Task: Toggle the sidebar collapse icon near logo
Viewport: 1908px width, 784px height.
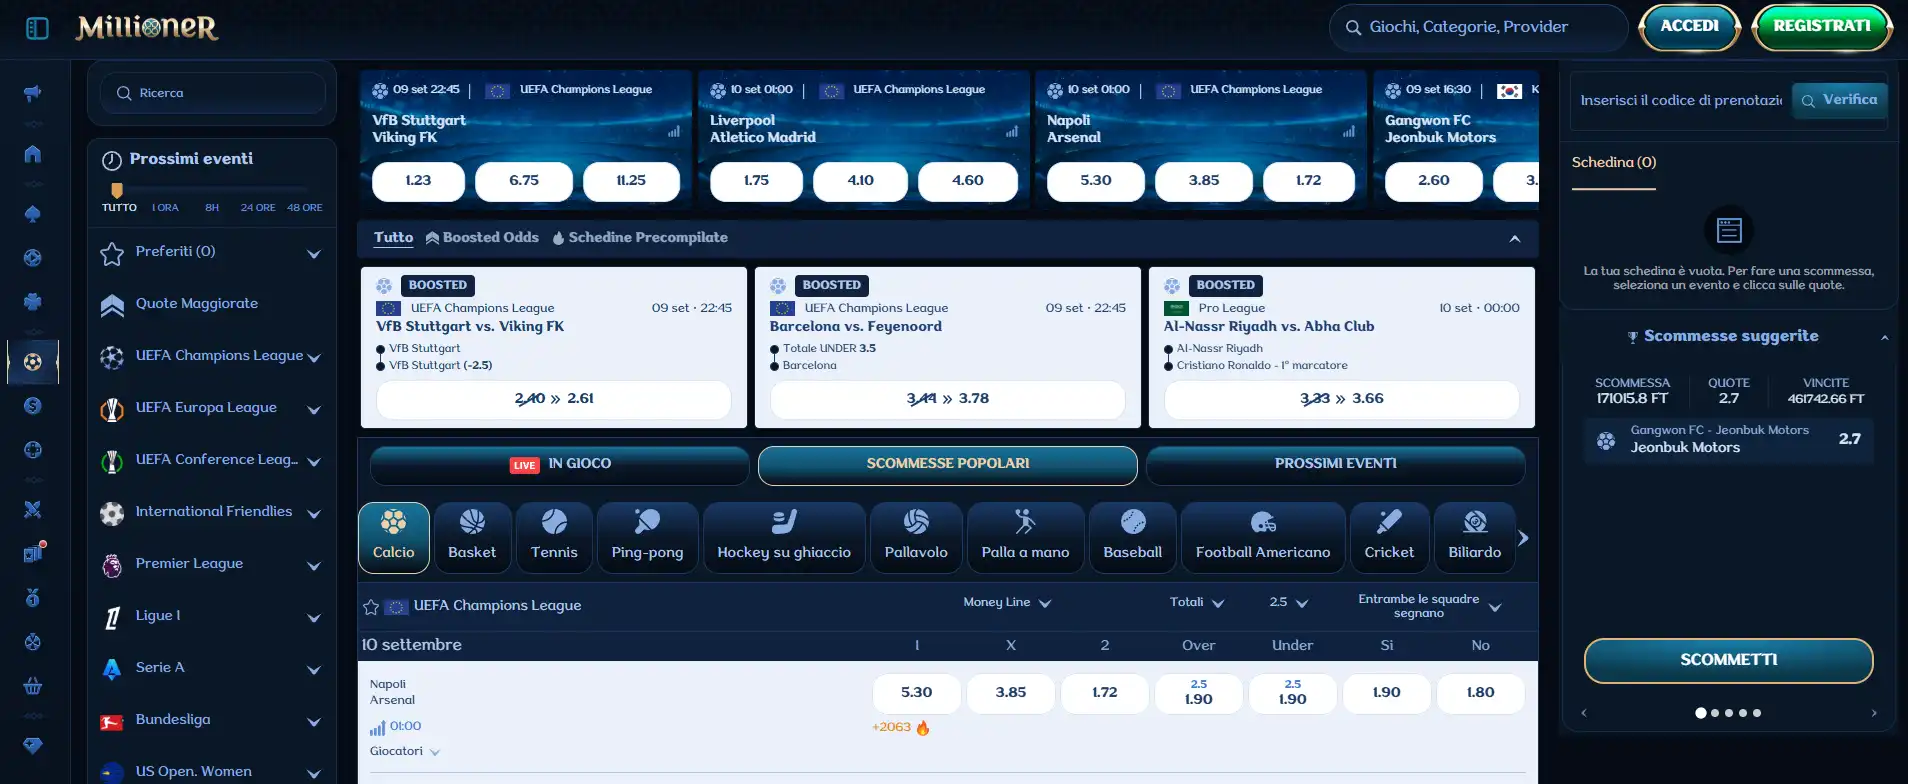Action: (37, 28)
